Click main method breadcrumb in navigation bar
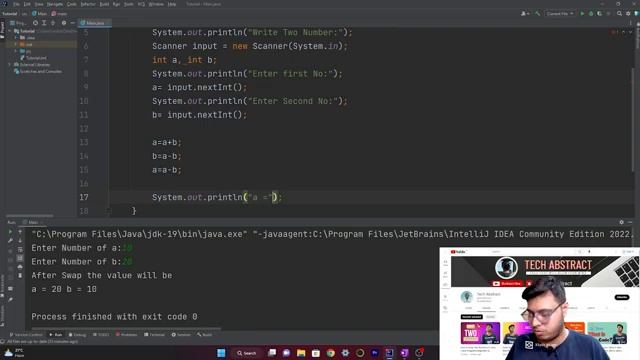The image size is (640, 360). pyautogui.click(x=60, y=13)
